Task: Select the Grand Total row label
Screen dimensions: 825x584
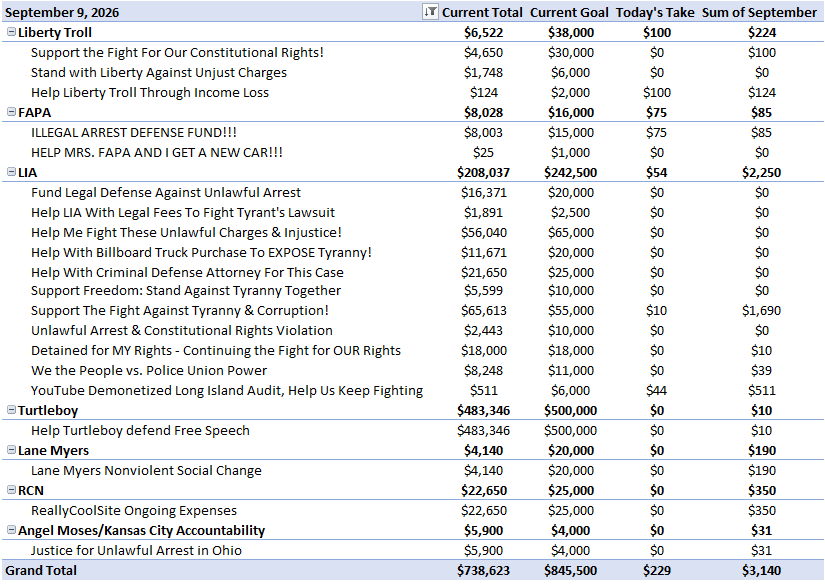Action: click(41, 570)
